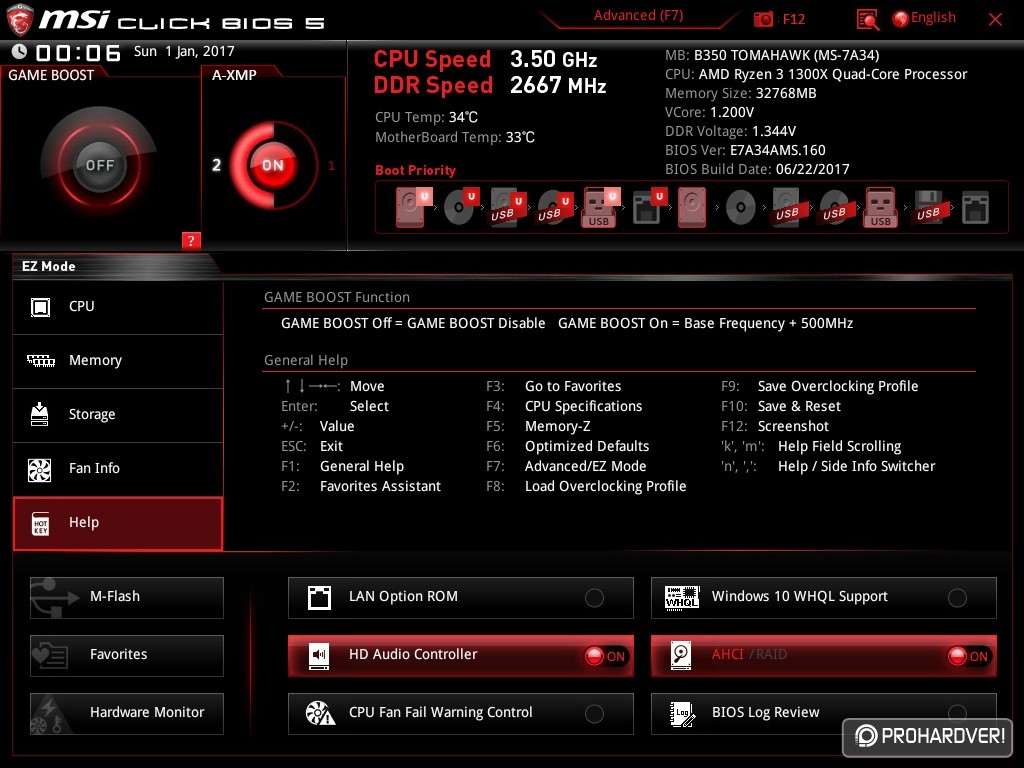Click the F5 Memory-Z help entry

tap(538, 426)
